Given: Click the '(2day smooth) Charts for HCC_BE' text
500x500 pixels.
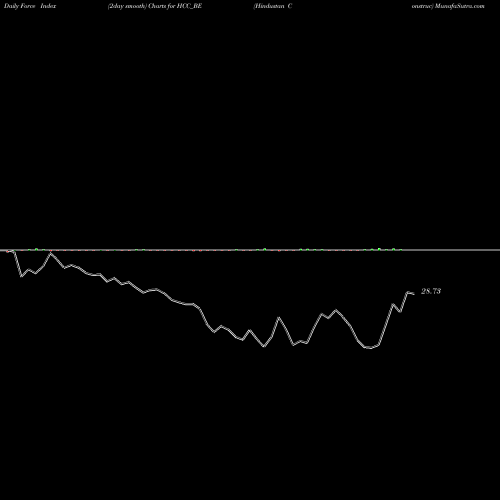Looking at the screenshot, I should pos(155,6).
